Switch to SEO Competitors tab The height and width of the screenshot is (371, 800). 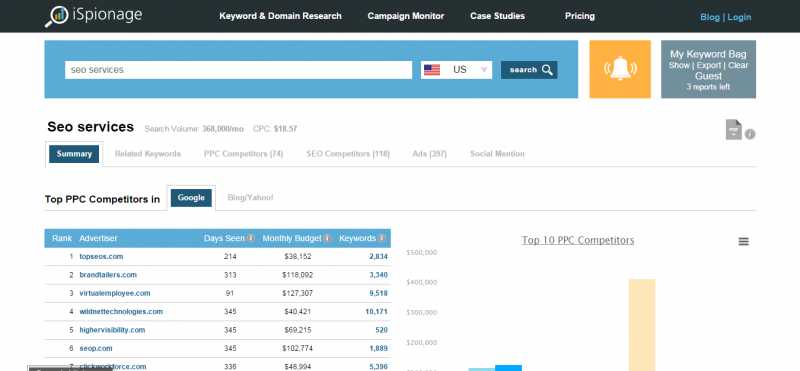pos(348,154)
